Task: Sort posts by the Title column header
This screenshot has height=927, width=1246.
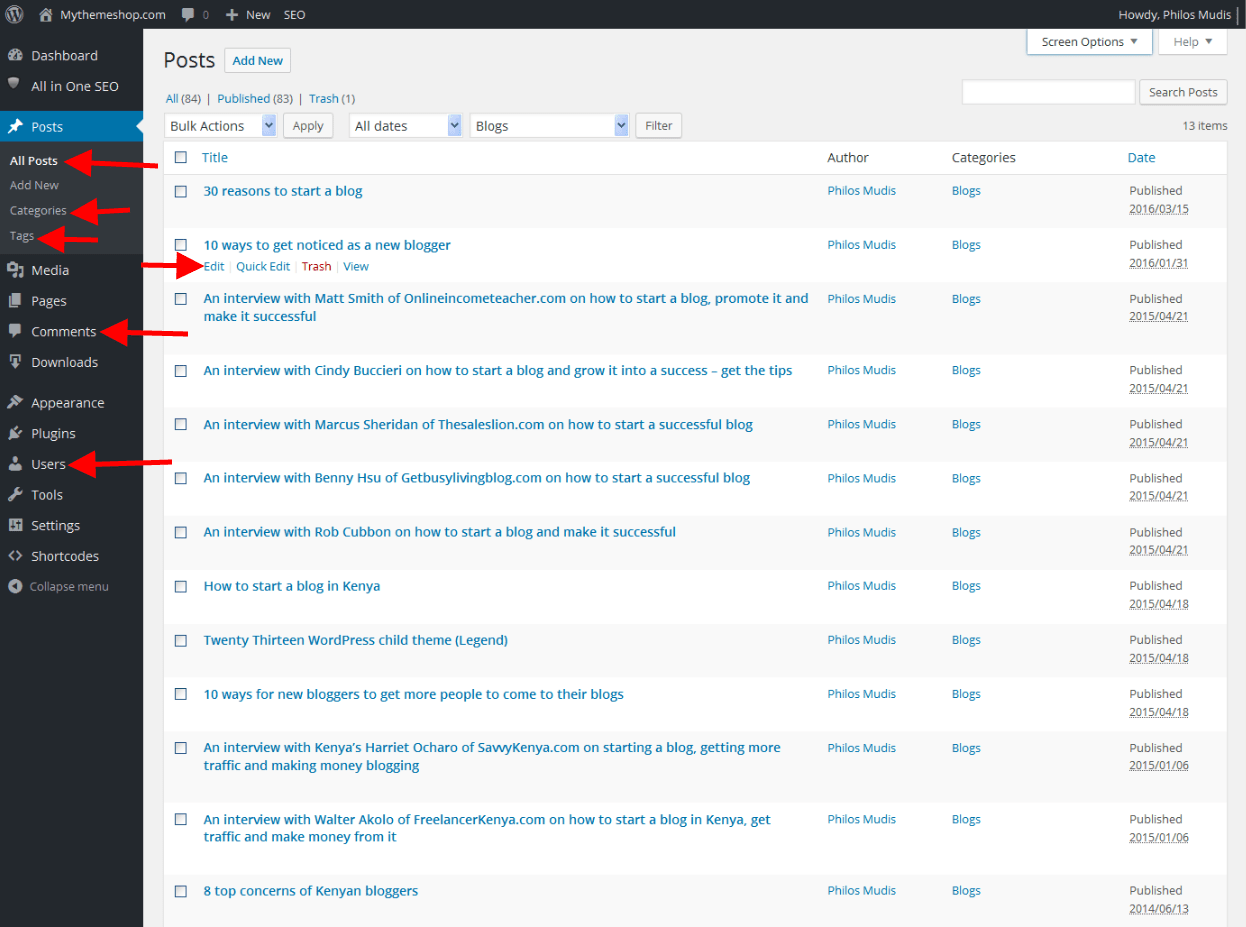Action: click(215, 157)
